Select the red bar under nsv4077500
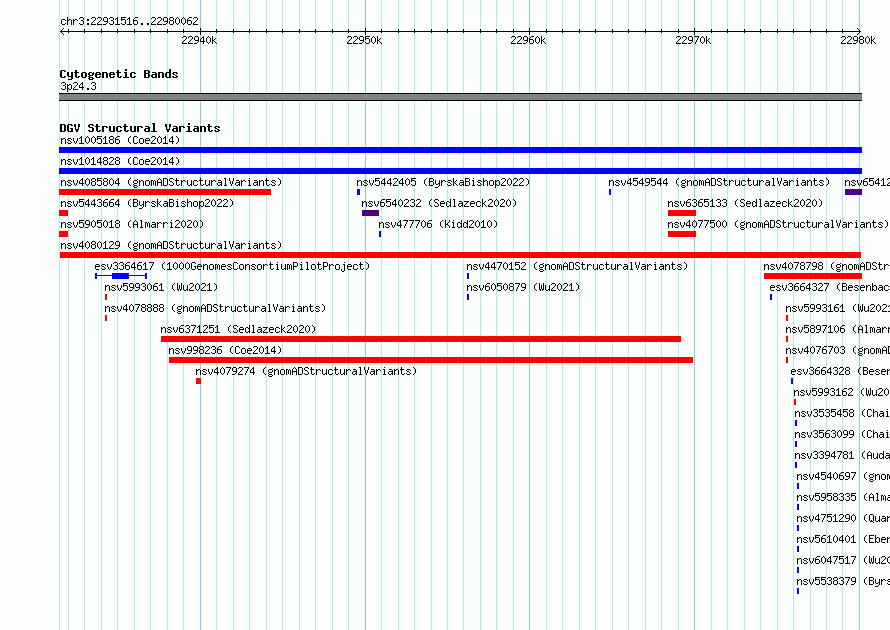 click(x=682, y=234)
